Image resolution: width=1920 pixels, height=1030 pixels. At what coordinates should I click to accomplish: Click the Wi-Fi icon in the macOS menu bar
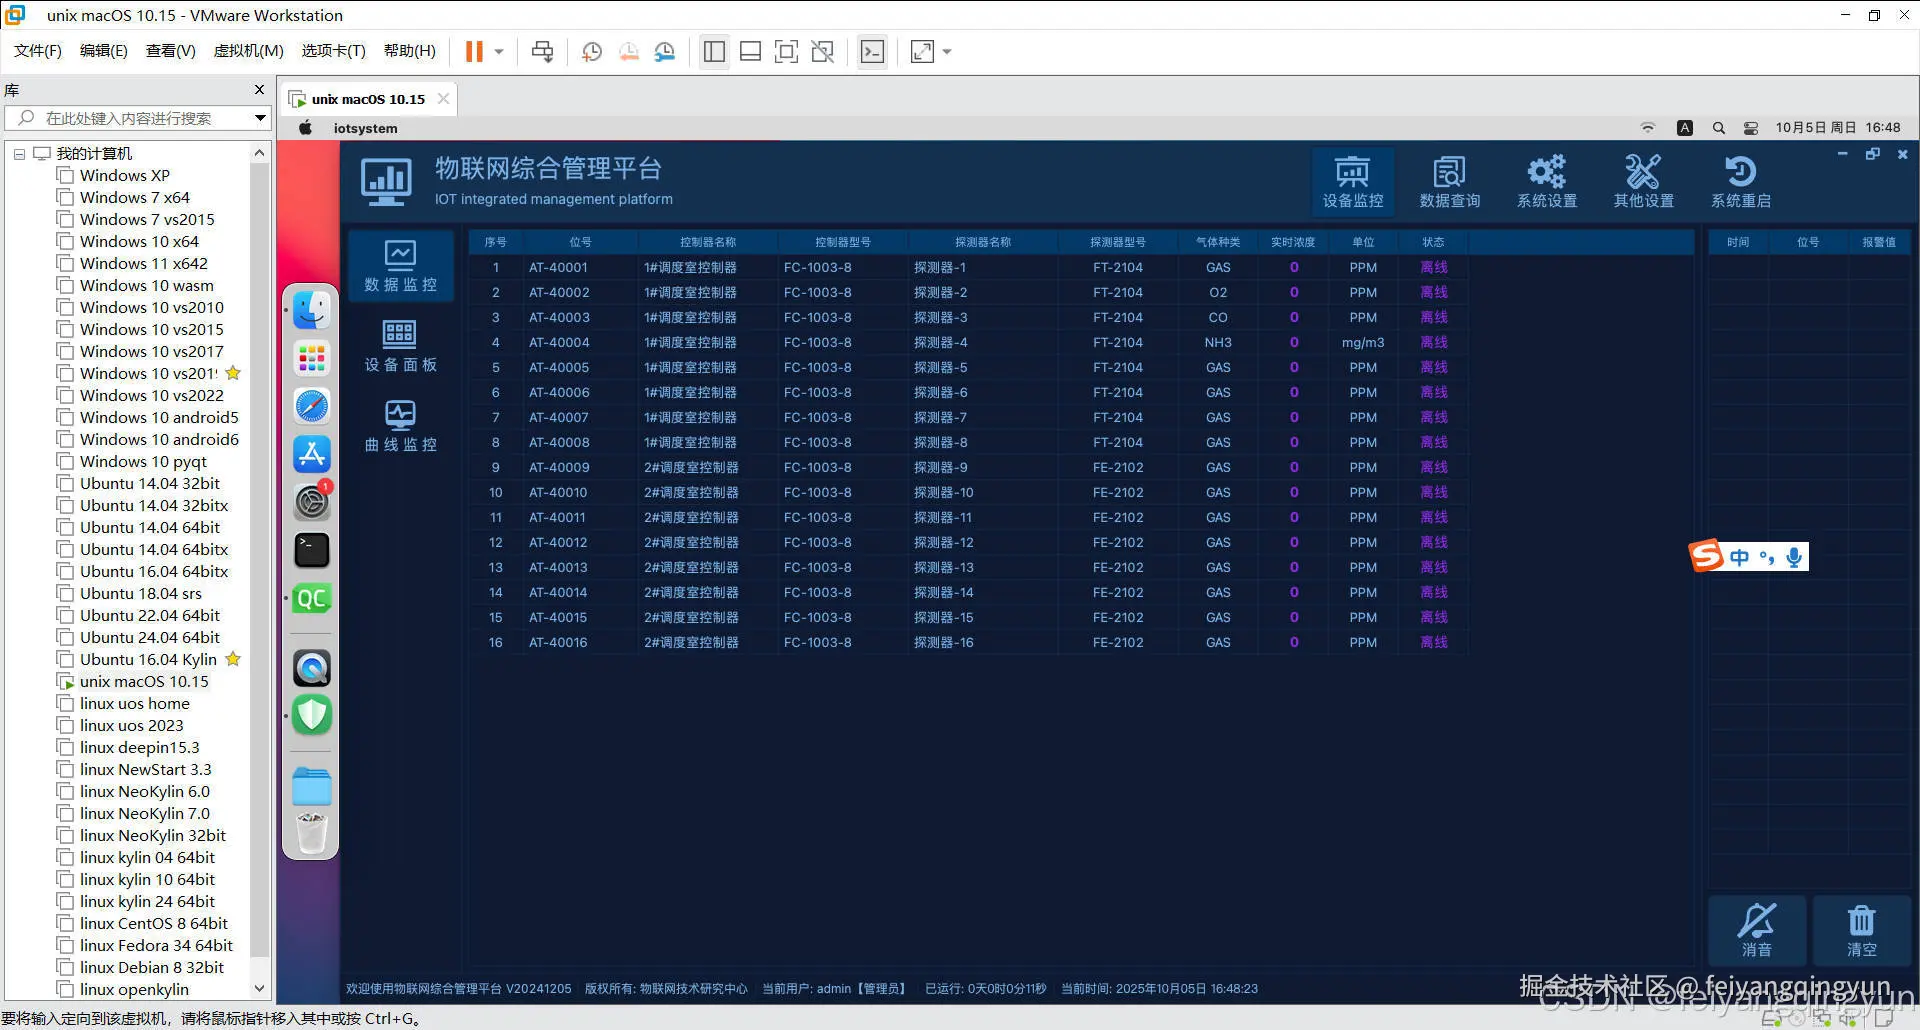(x=1647, y=128)
